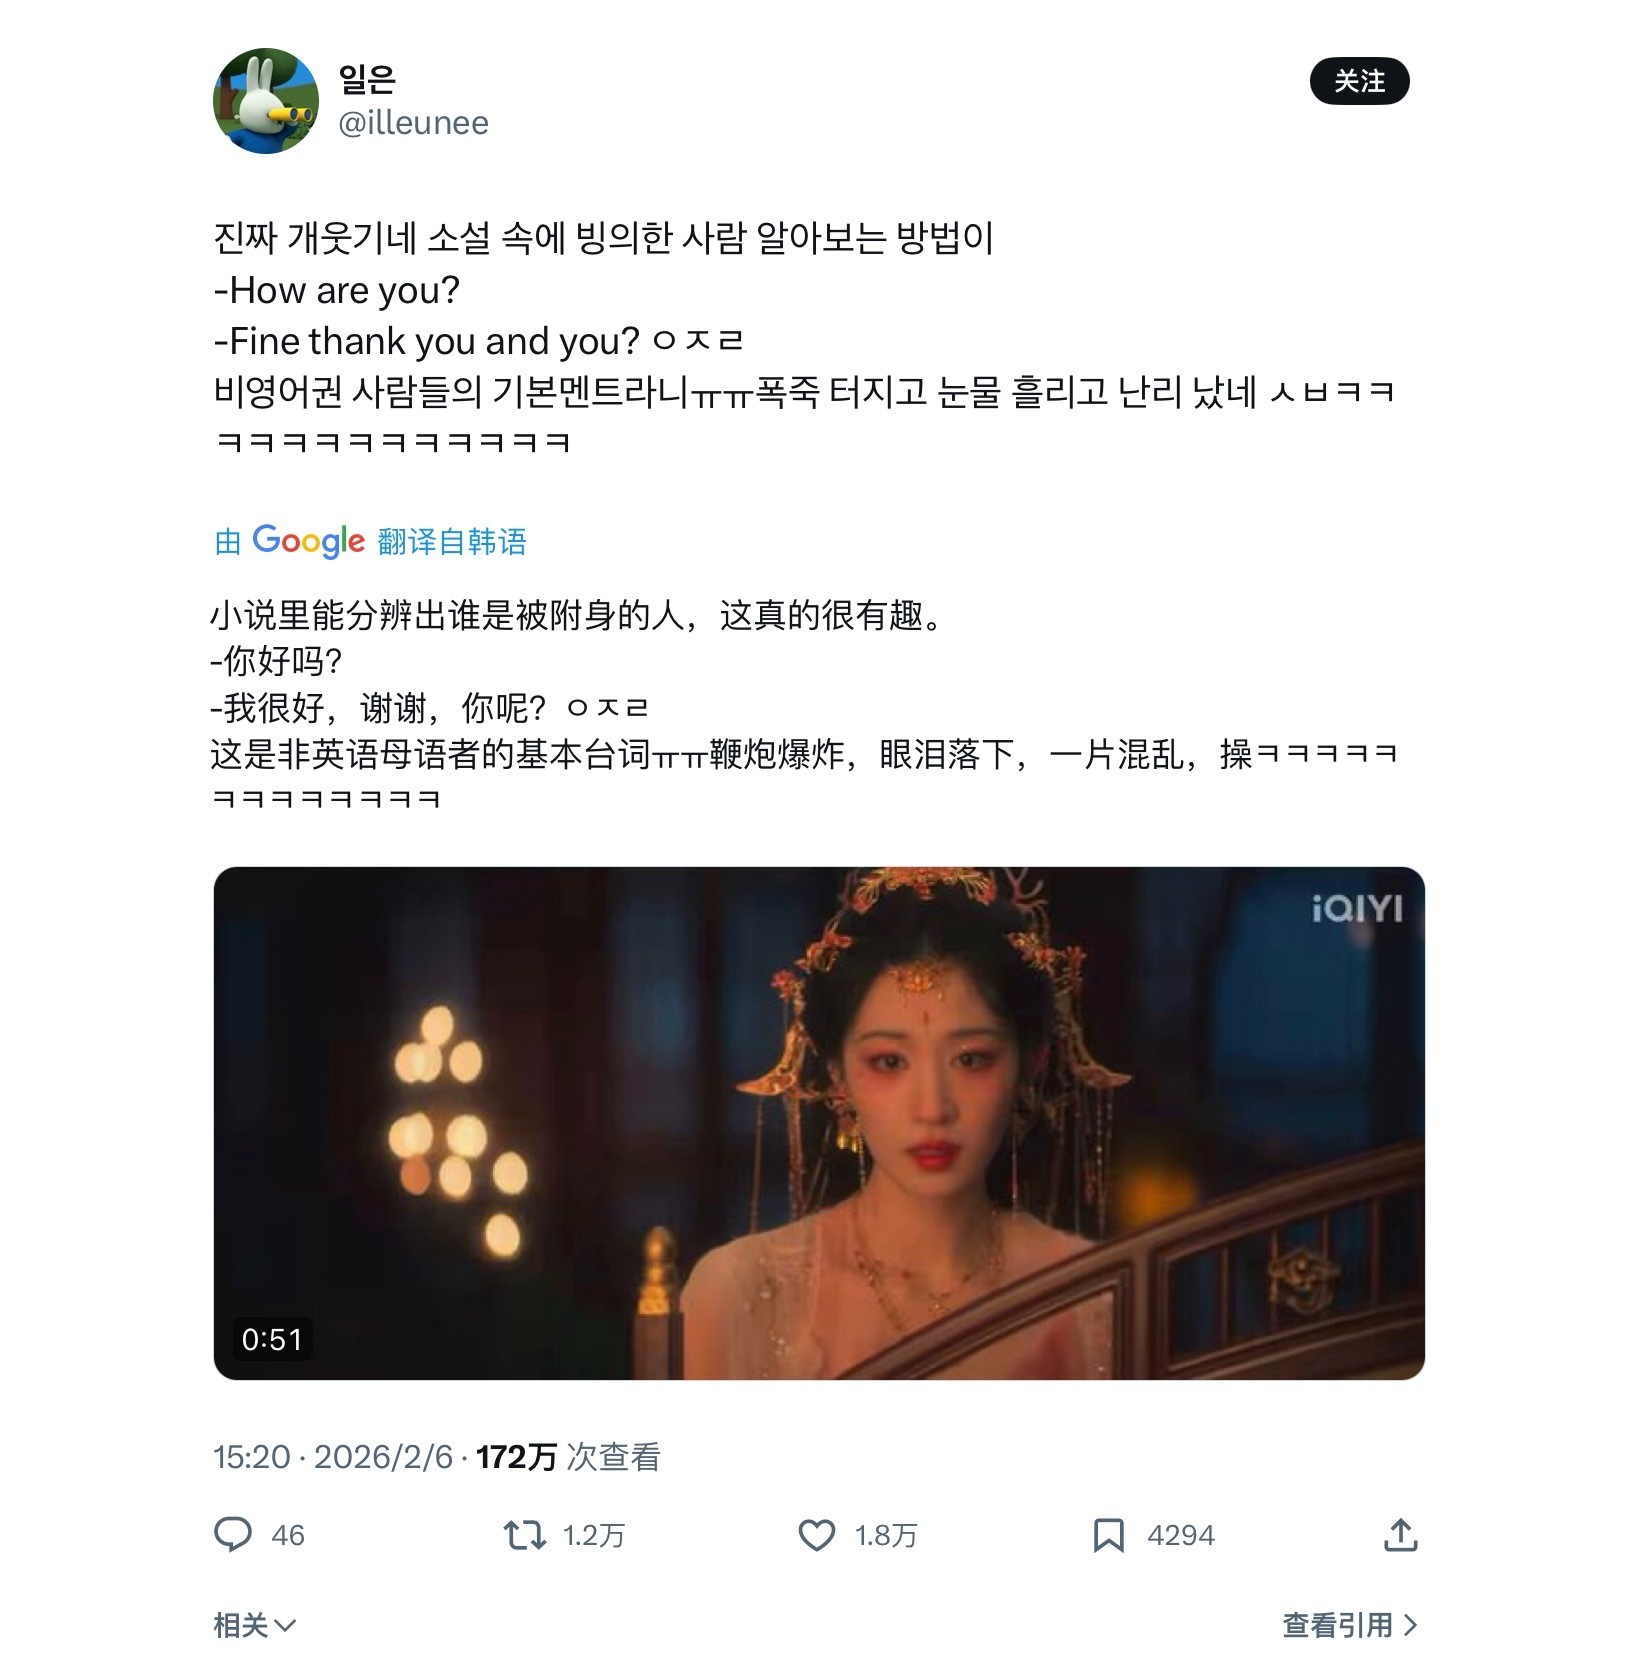
Task: Open the 일은 profile avatar
Action: 265,101
